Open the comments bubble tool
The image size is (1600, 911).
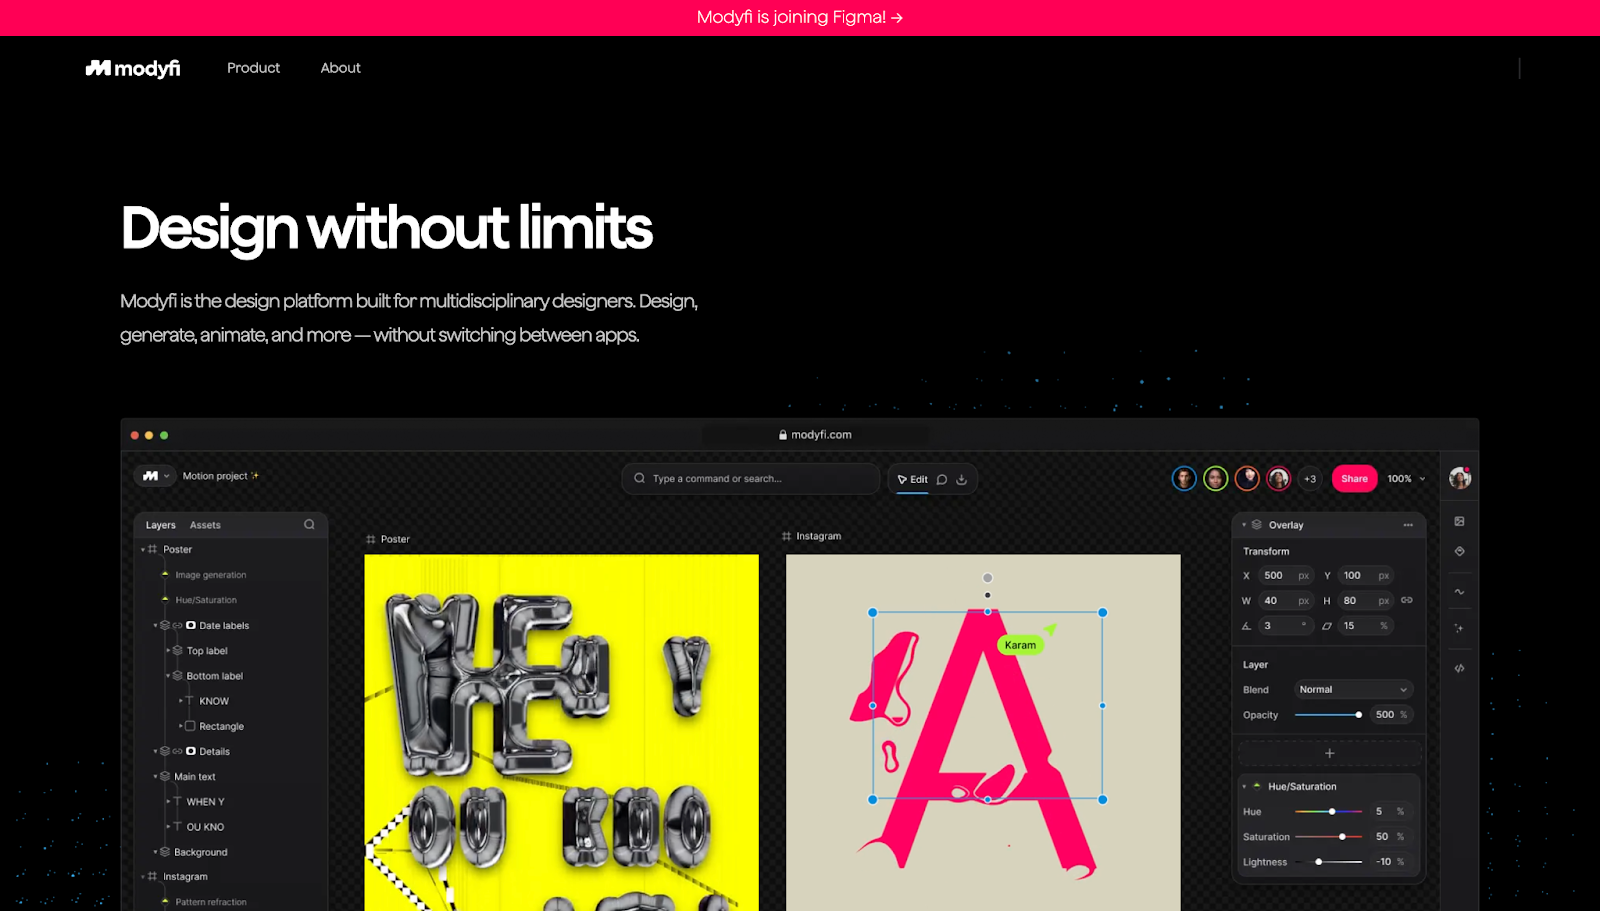(942, 480)
